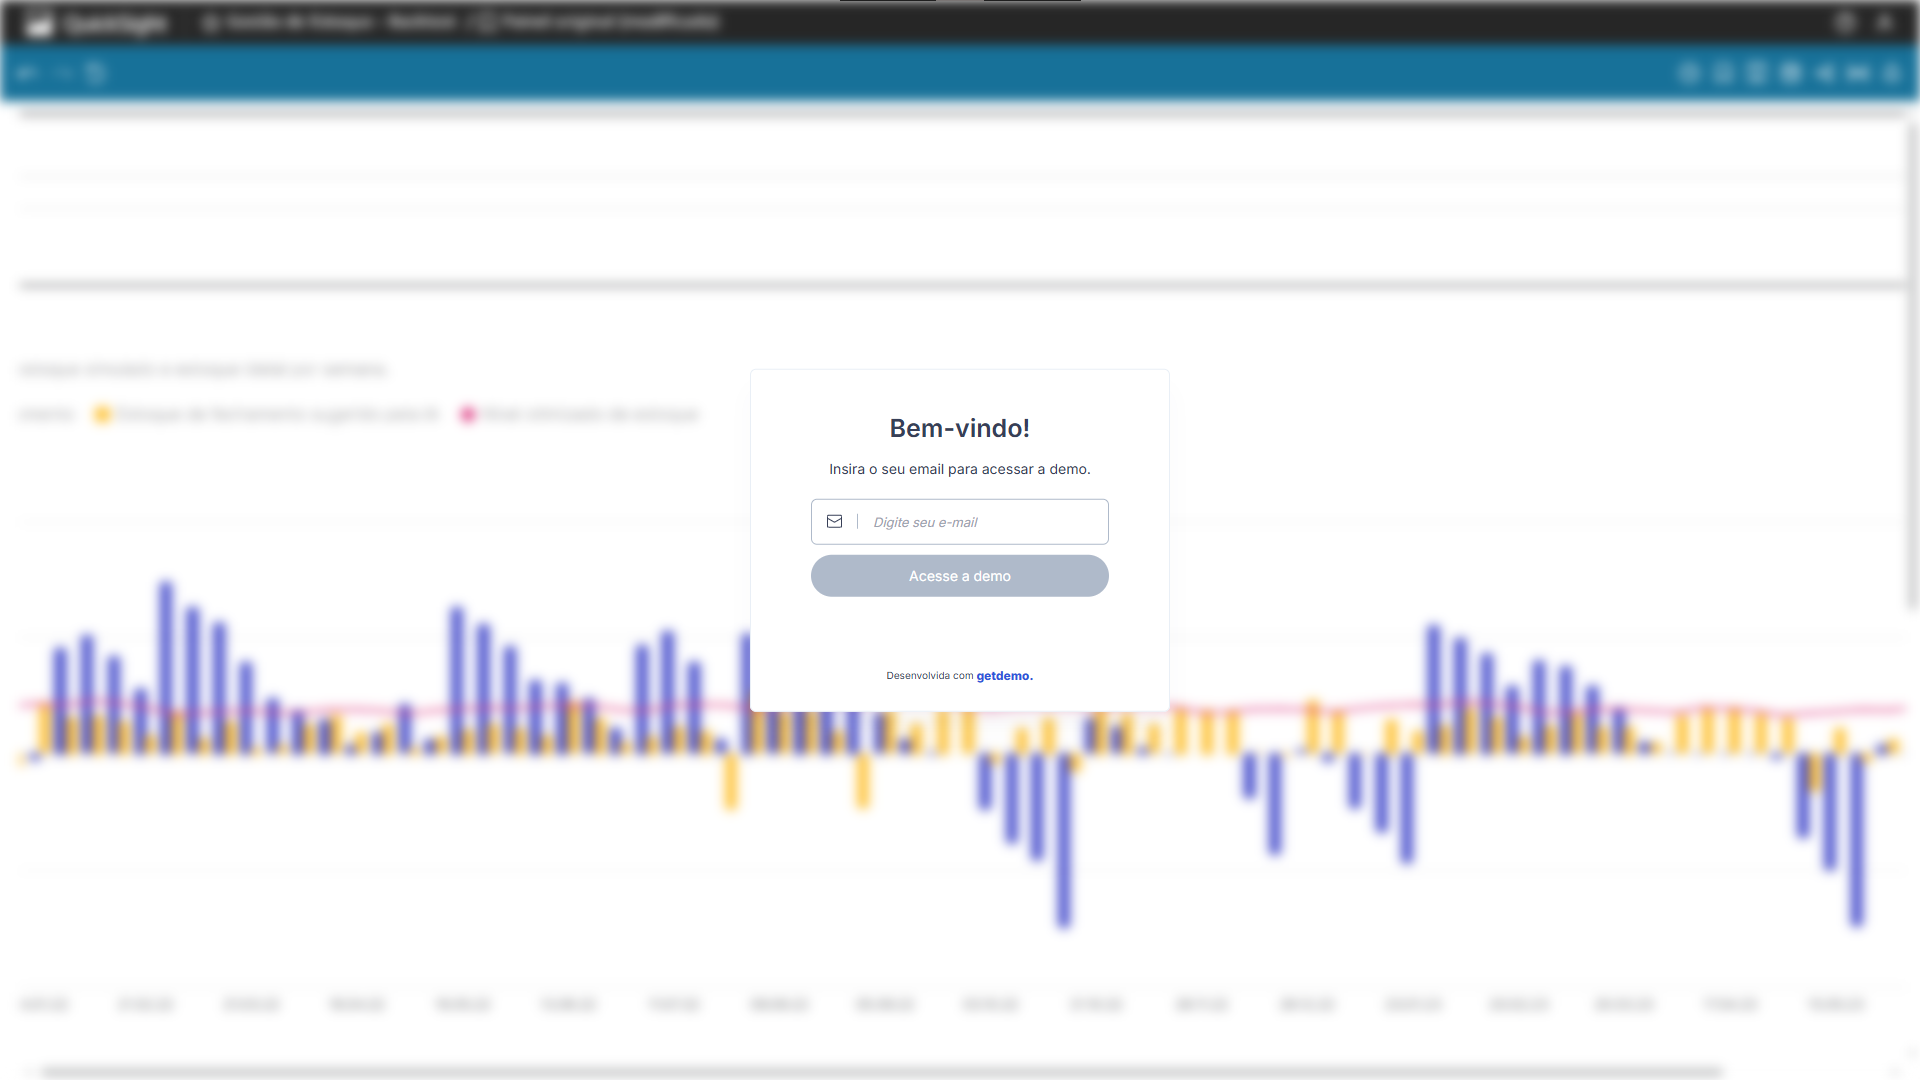Click the envelope icon in email field
Viewport: 1920px width, 1080px height.
[x=834, y=522]
